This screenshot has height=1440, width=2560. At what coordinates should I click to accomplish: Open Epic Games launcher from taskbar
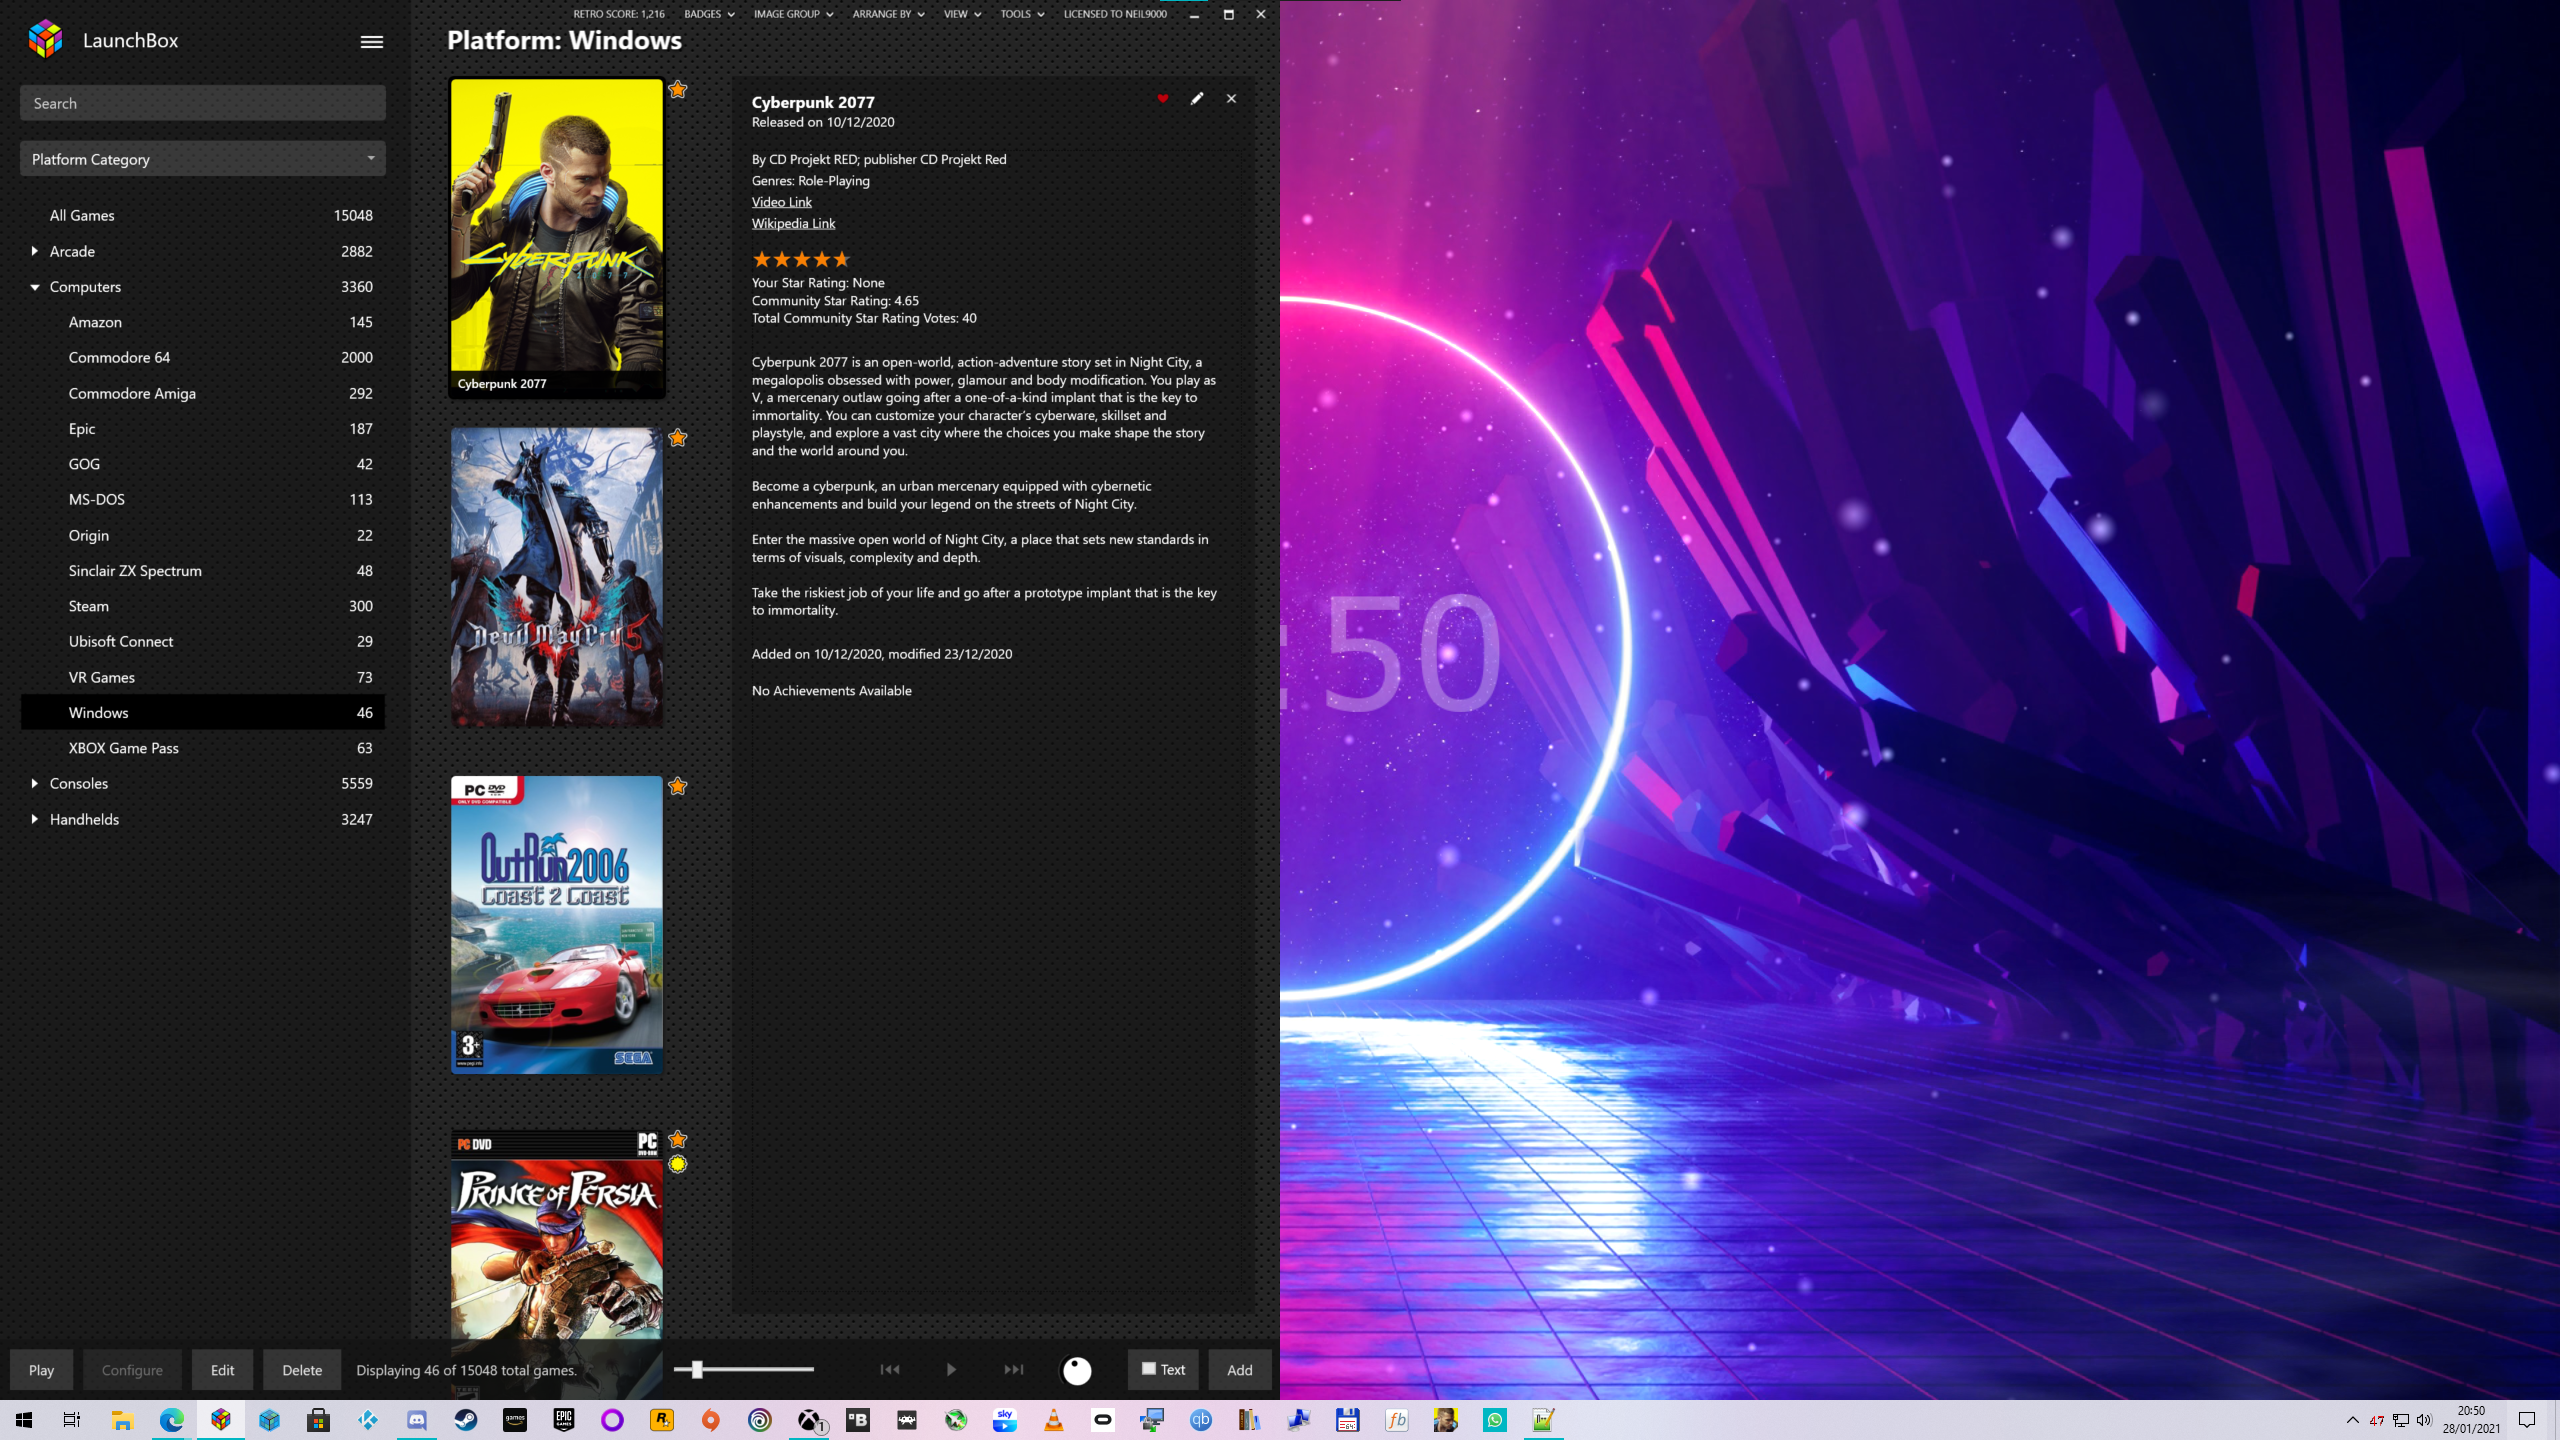(564, 1420)
